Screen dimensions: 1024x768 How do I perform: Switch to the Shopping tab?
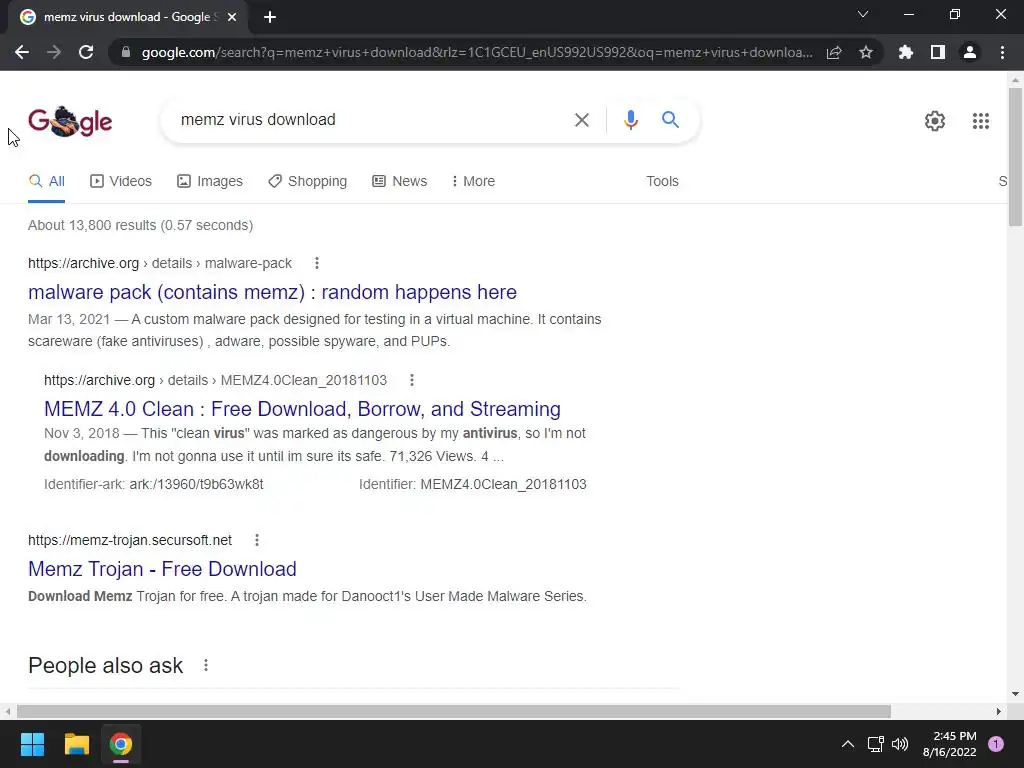[308, 182]
